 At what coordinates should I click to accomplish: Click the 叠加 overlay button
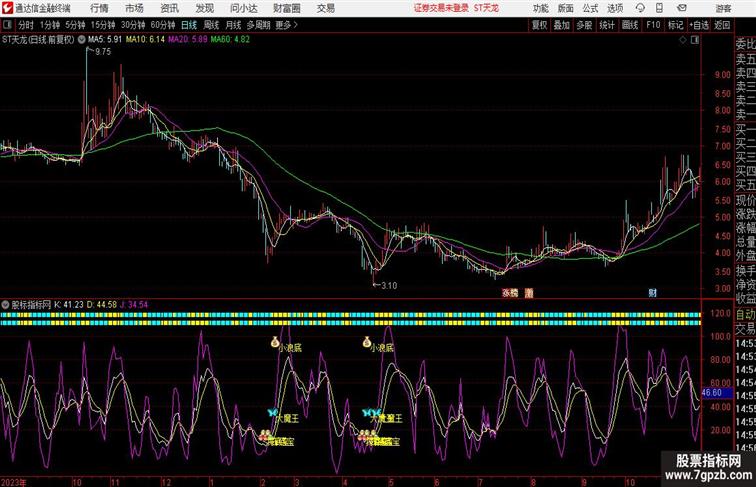[x=562, y=25]
